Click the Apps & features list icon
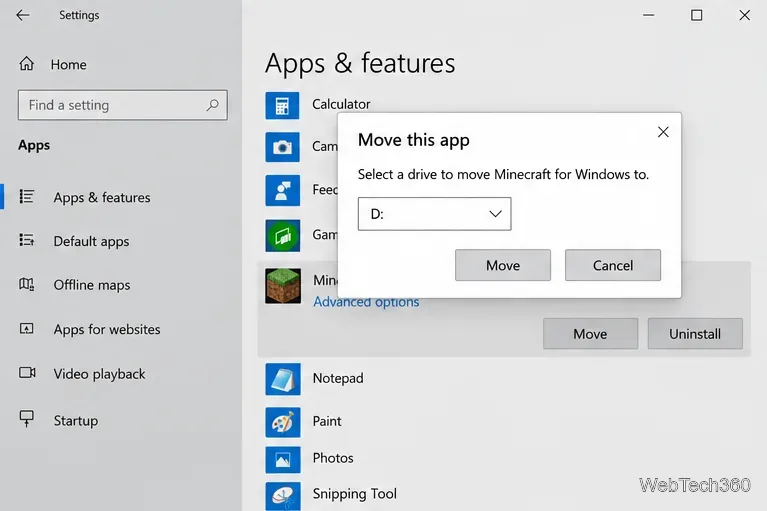This screenshot has width=767, height=511. click(26, 197)
